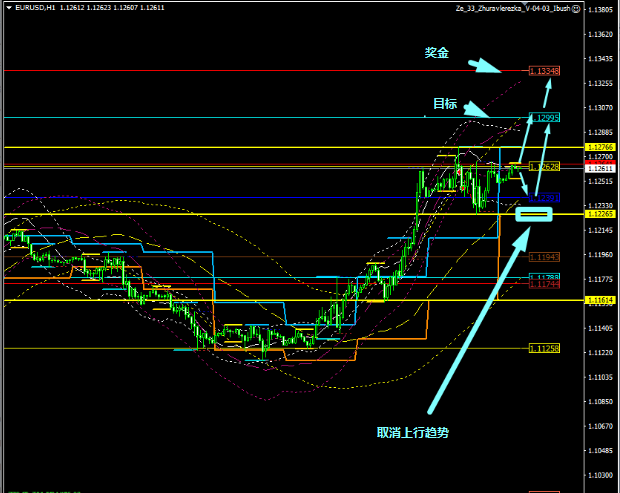Image resolution: width=620 pixels, height=493 pixels.
Task: Click the 1.13348 red price tag
Action: pyautogui.click(x=545, y=71)
